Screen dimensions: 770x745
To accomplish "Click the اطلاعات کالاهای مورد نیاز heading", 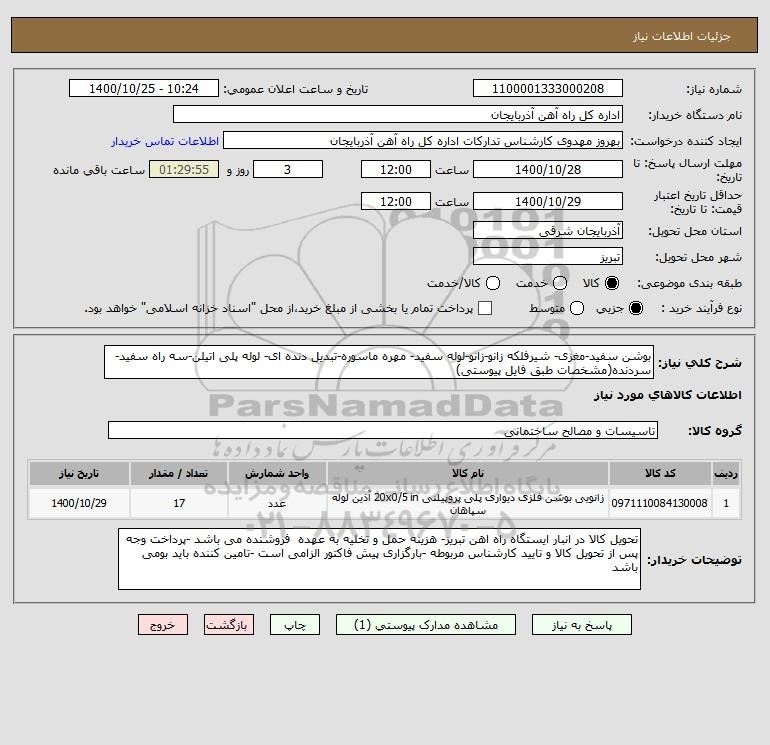I will pos(667,395).
